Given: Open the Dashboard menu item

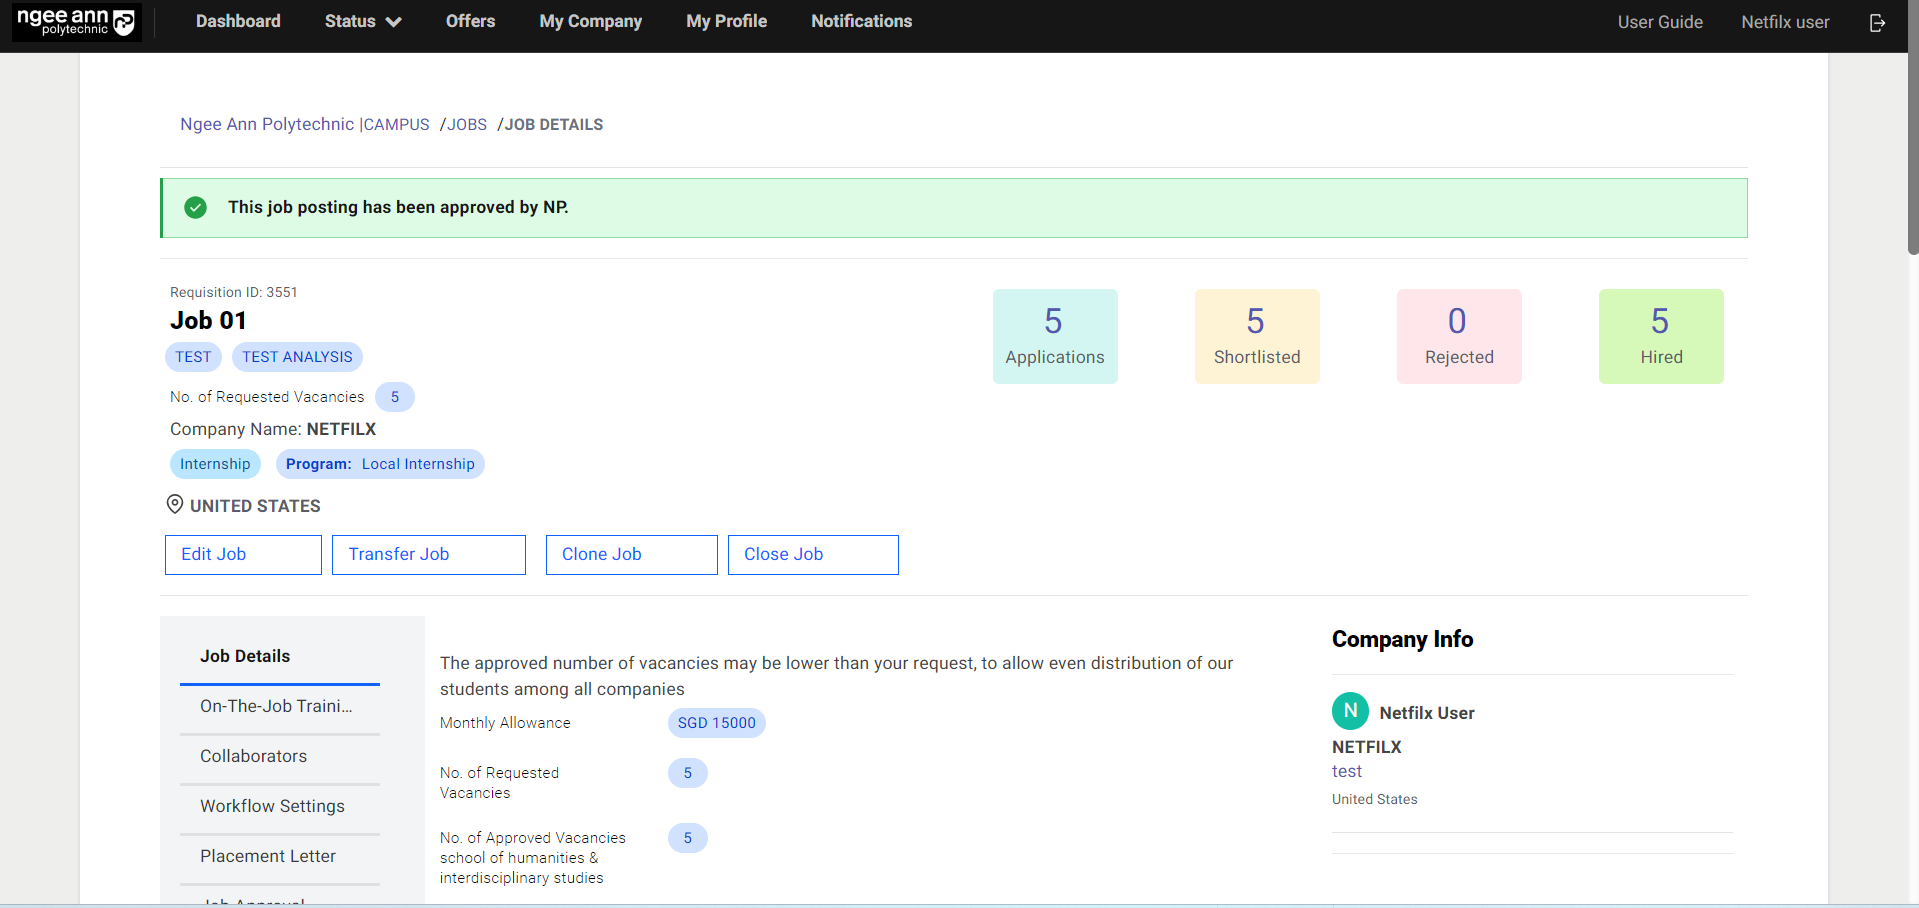Looking at the screenshot, I should (238, 21).
